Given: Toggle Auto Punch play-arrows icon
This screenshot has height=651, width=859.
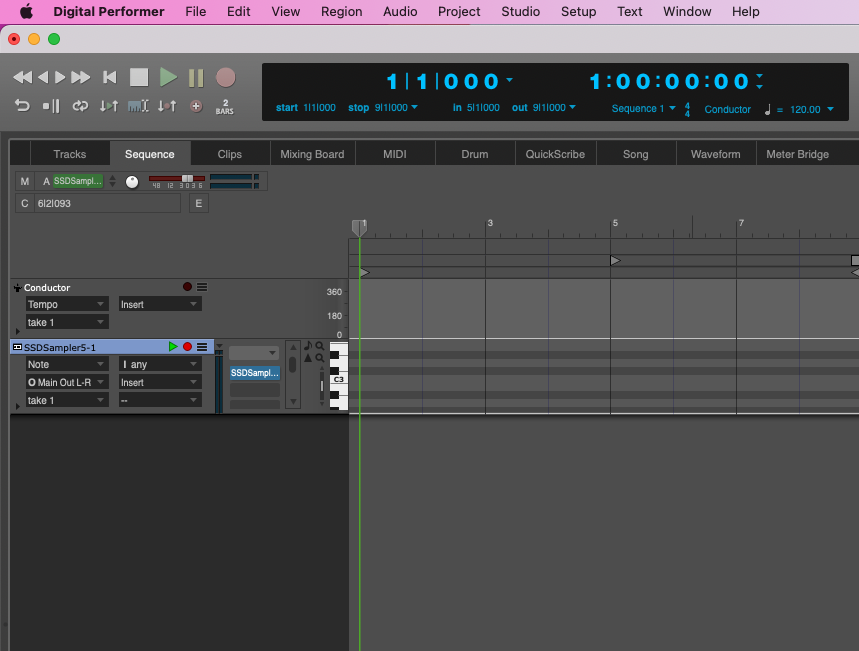Looking at the screenshot, I should pyautogui.click(x=108, y=106).
